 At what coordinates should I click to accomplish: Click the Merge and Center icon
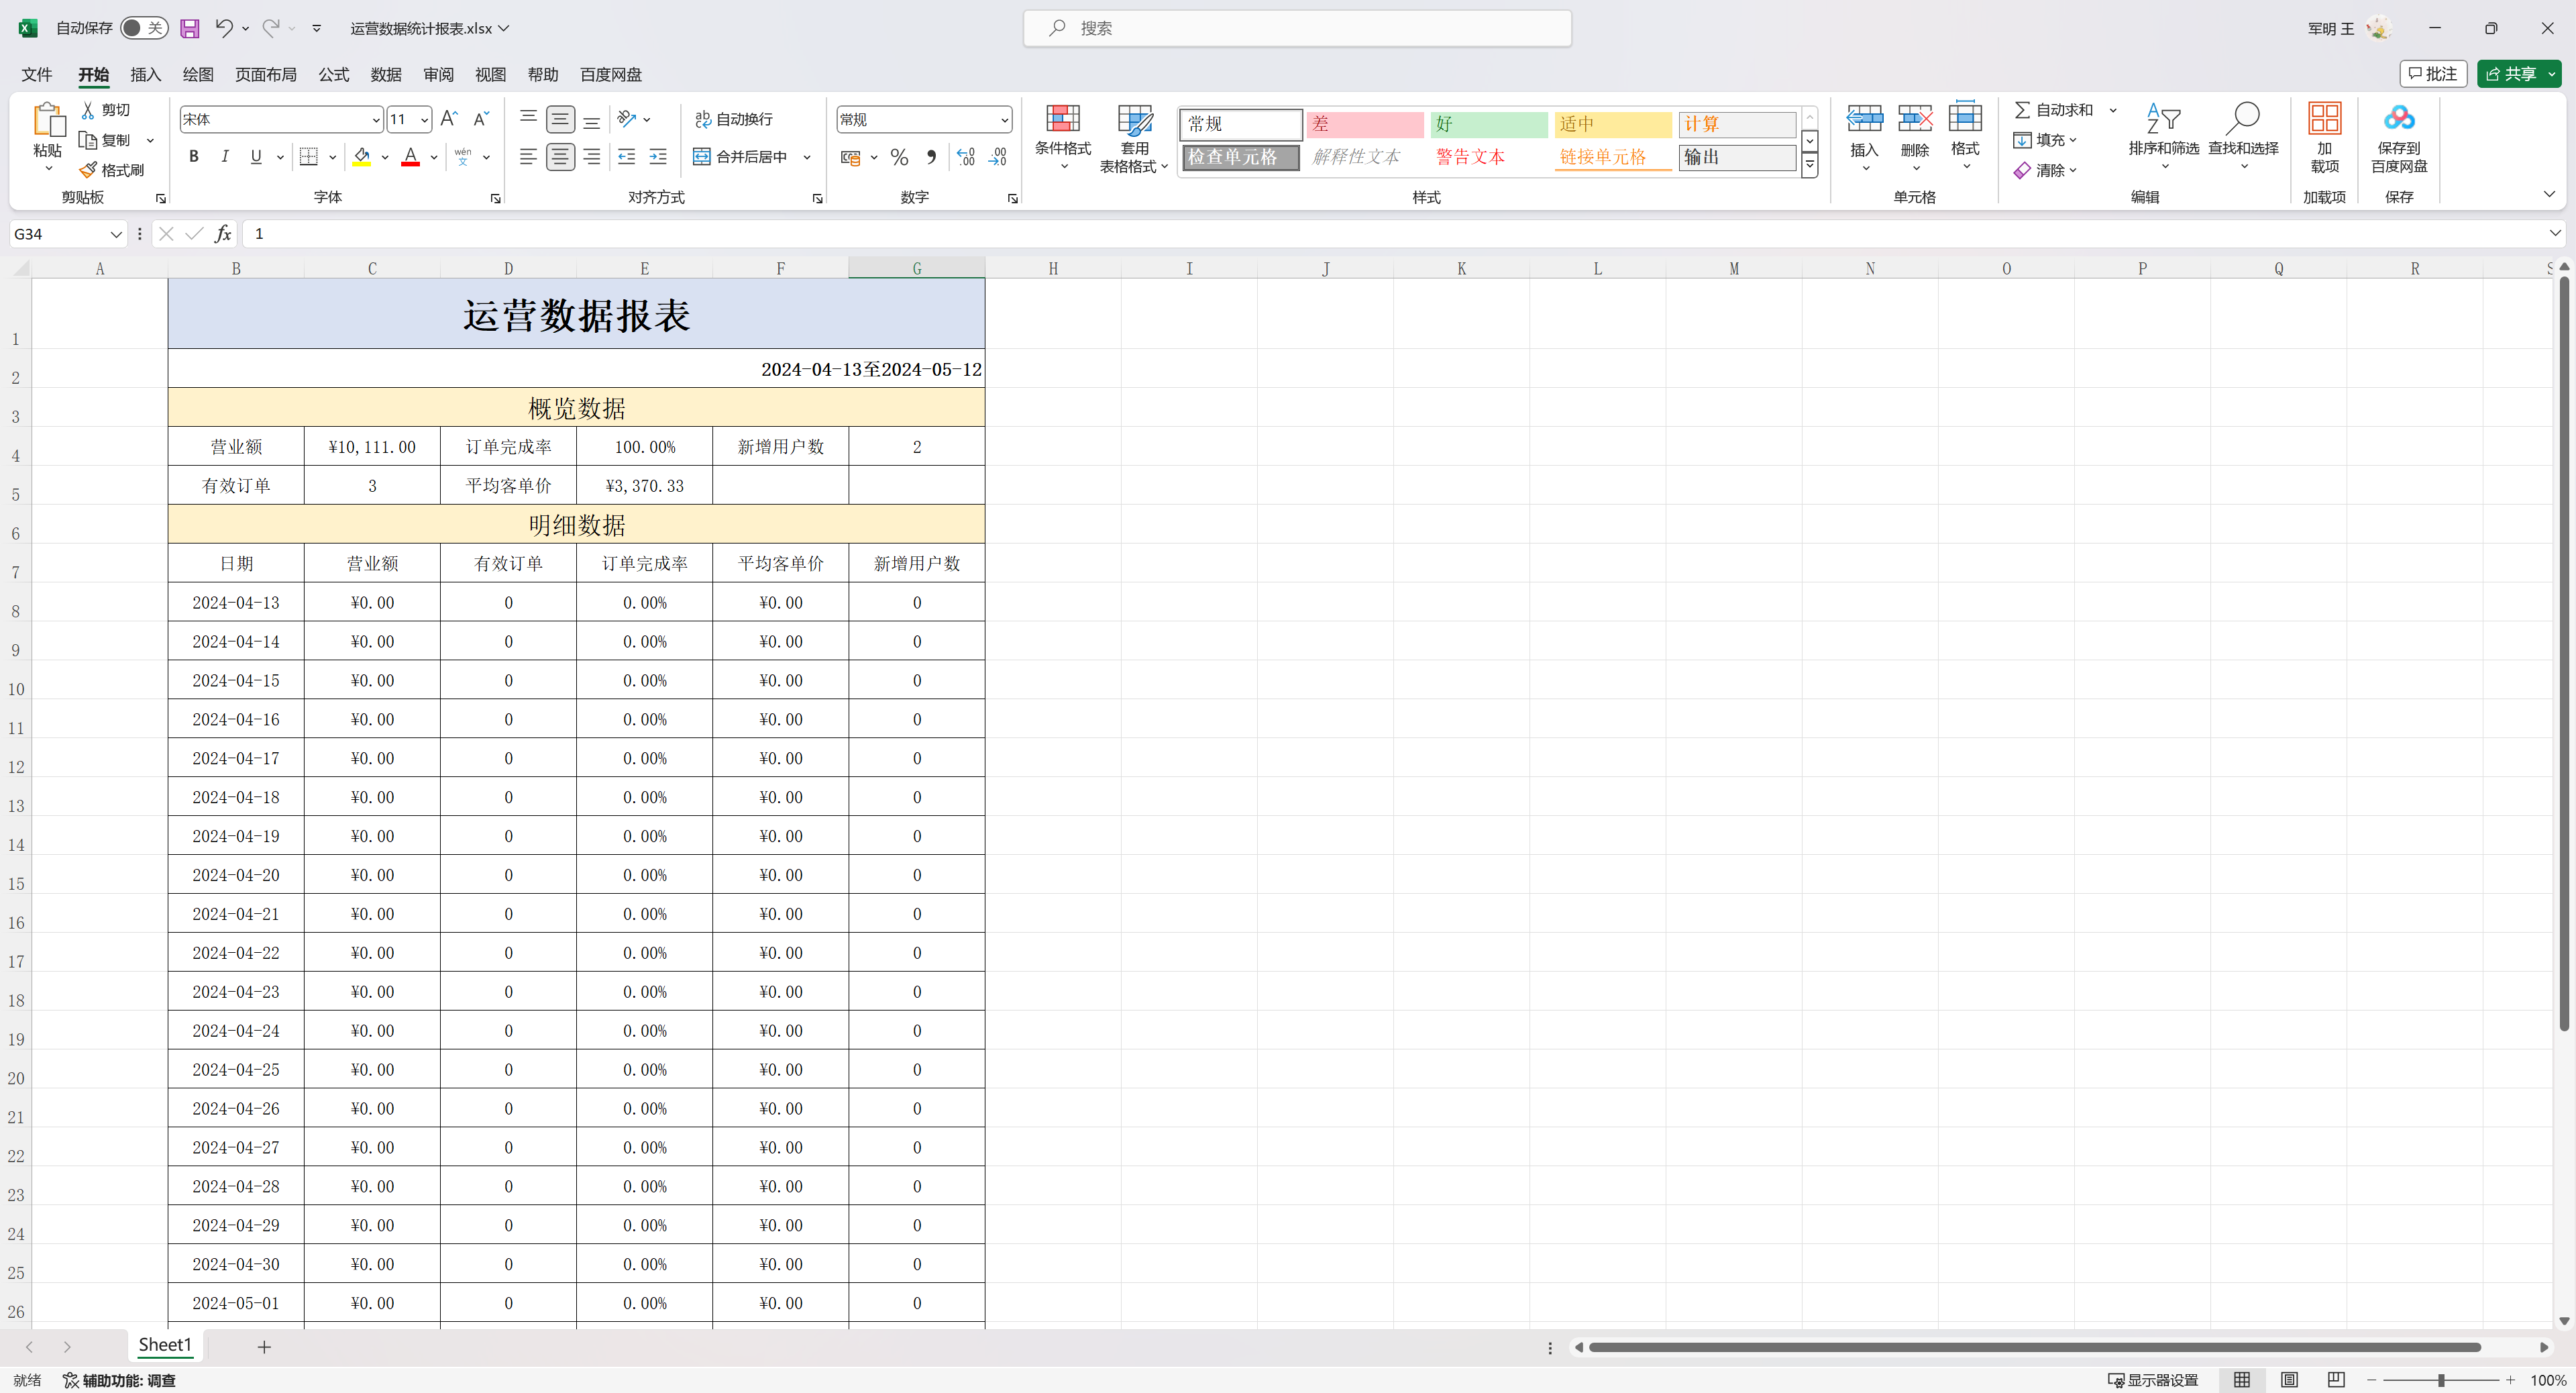pos(702,157)
